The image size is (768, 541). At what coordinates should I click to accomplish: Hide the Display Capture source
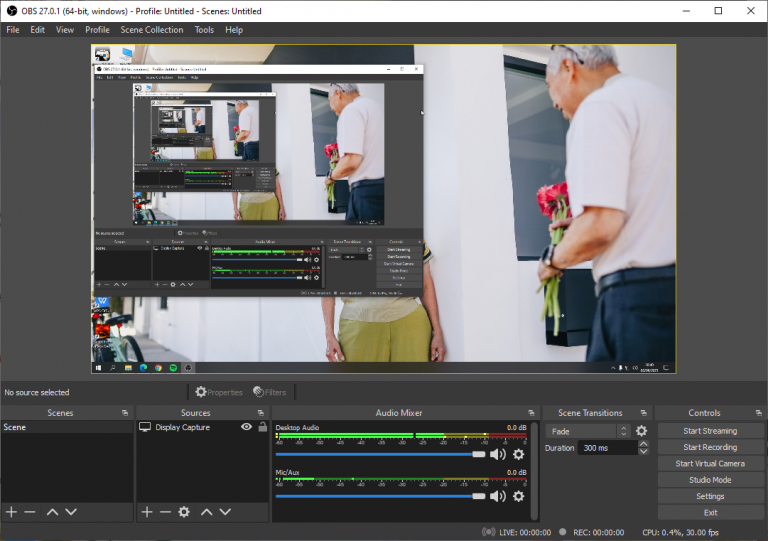click(x=246, y=427)
